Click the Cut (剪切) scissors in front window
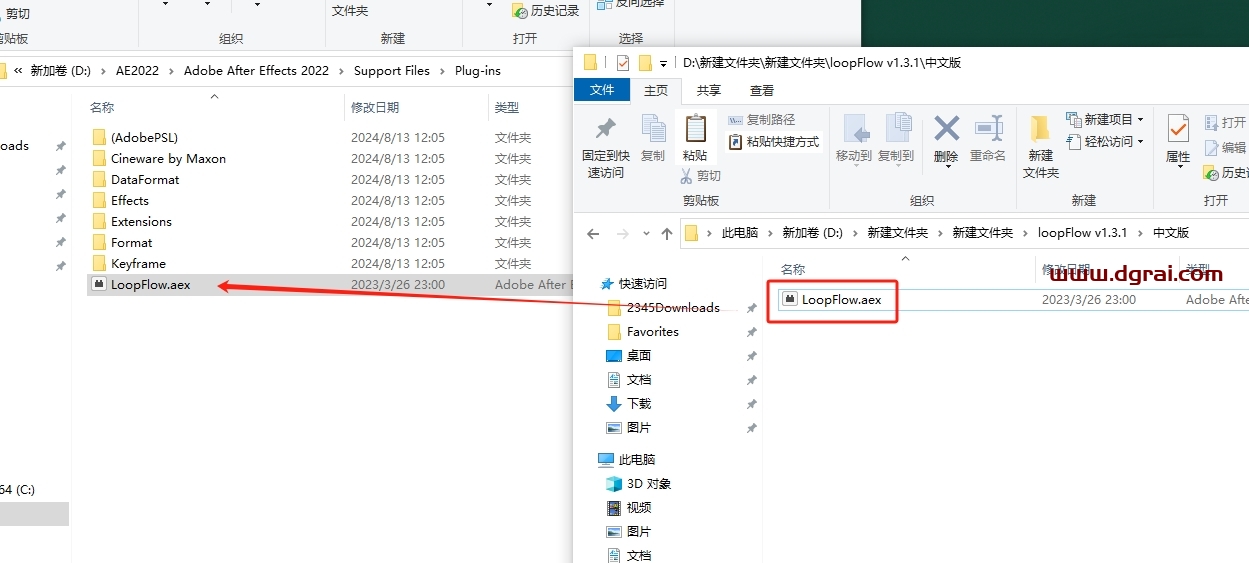Screen dimensions: 1249x563 coord(686,176)
